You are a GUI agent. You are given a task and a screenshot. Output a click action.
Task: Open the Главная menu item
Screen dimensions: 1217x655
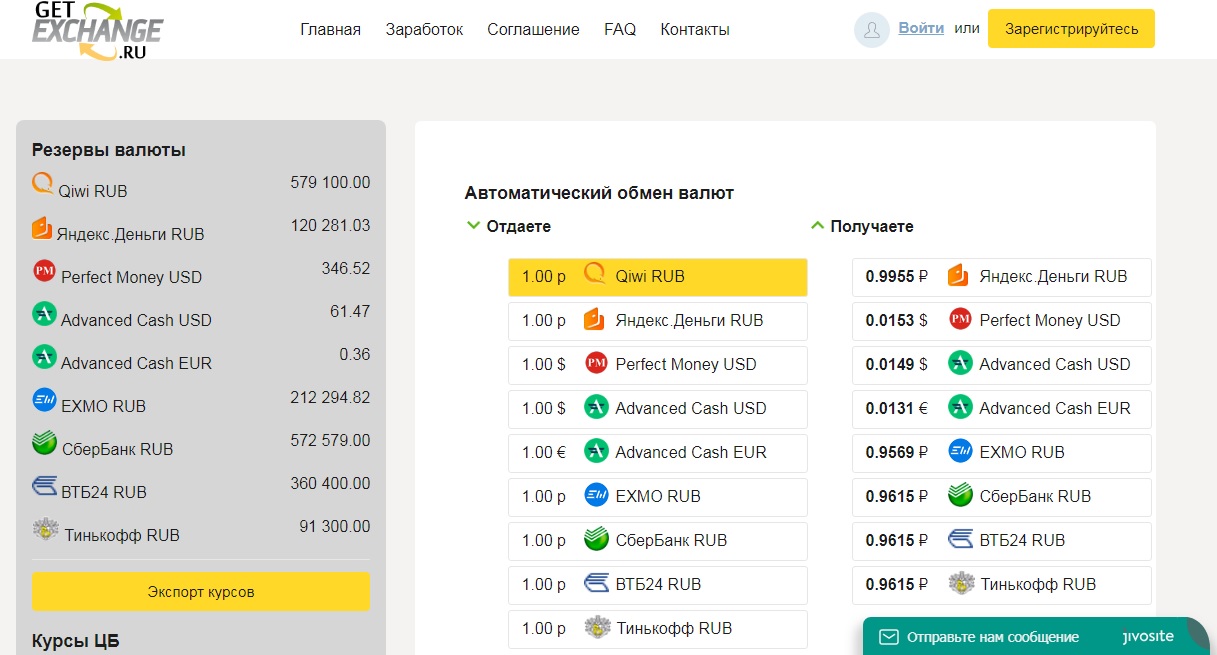(330, 30)
